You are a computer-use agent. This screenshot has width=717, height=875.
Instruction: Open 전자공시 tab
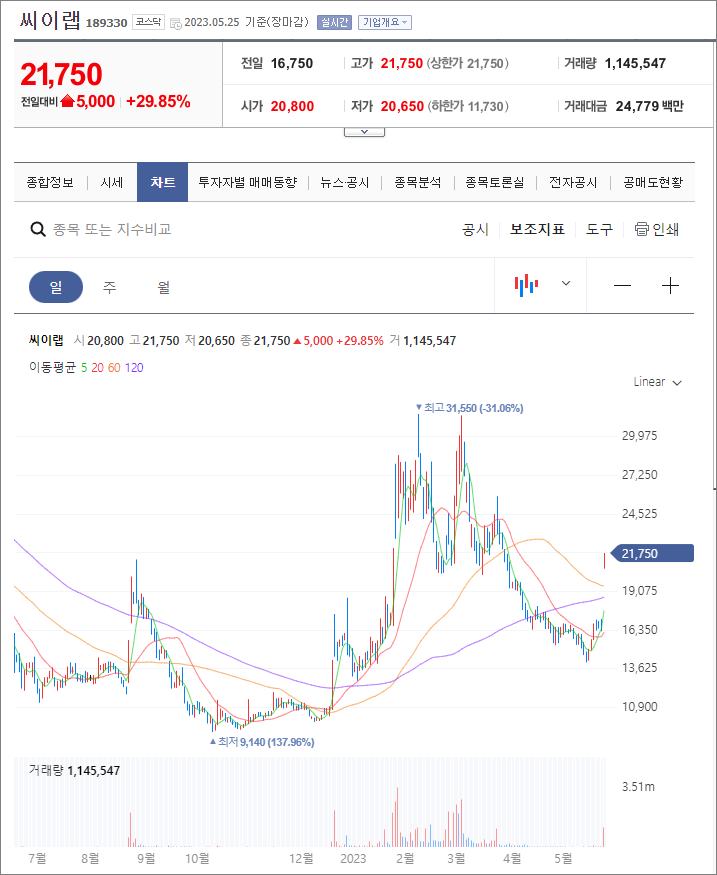573,182
